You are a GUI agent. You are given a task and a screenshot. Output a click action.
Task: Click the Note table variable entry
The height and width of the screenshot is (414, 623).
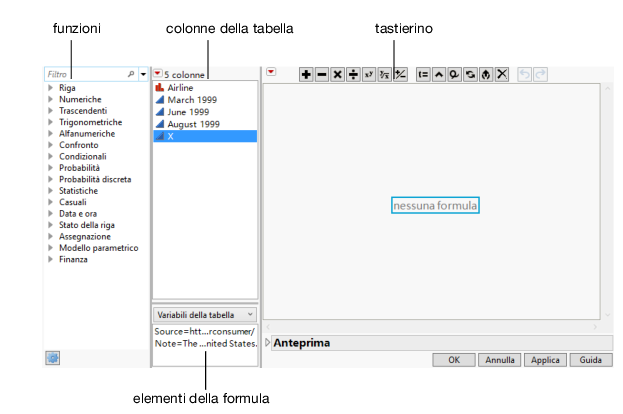coord(205,343)
